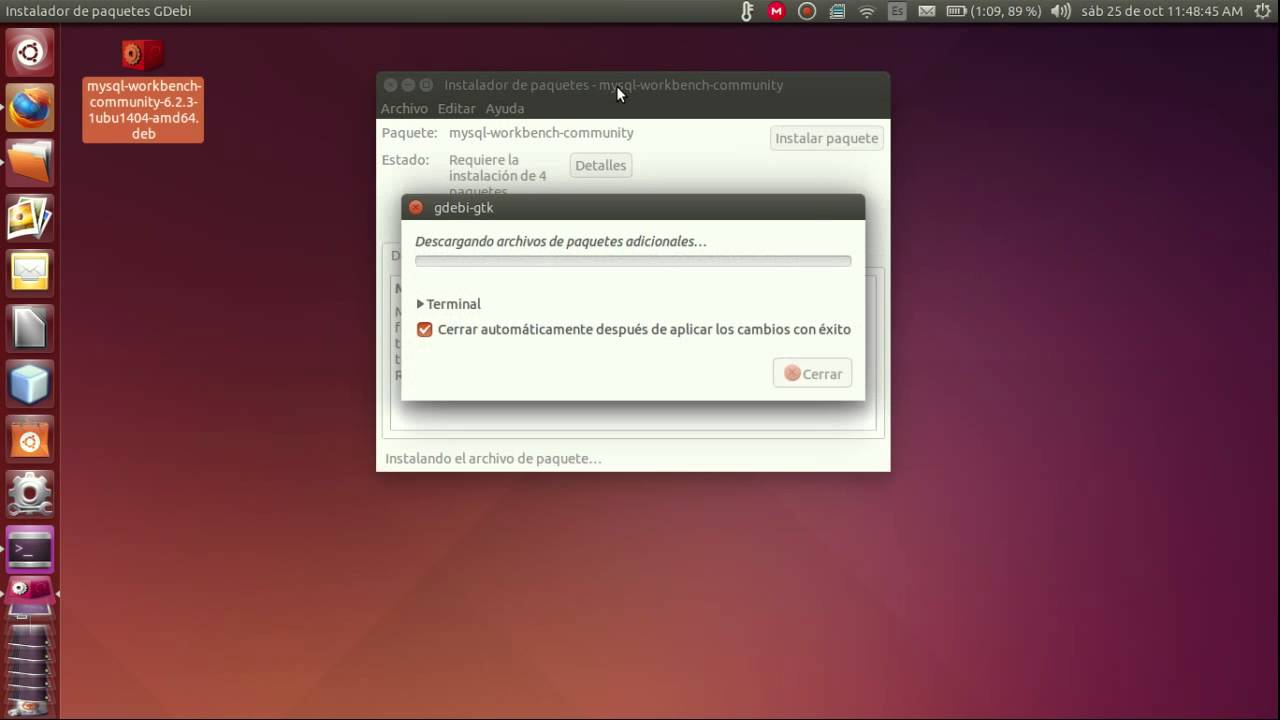The height and width of the screenshot is (720, 1280).
Task: Open the session power gear menu
Action: [1263, 11]
